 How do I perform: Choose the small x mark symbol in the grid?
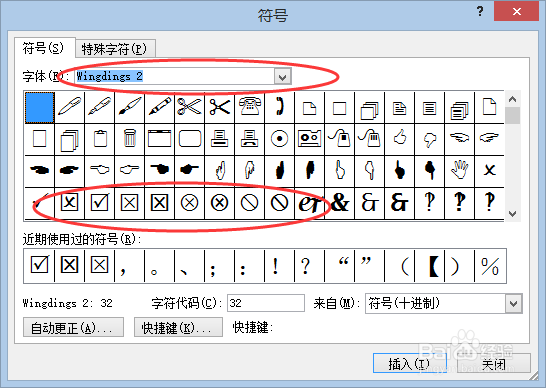[489, 170]
